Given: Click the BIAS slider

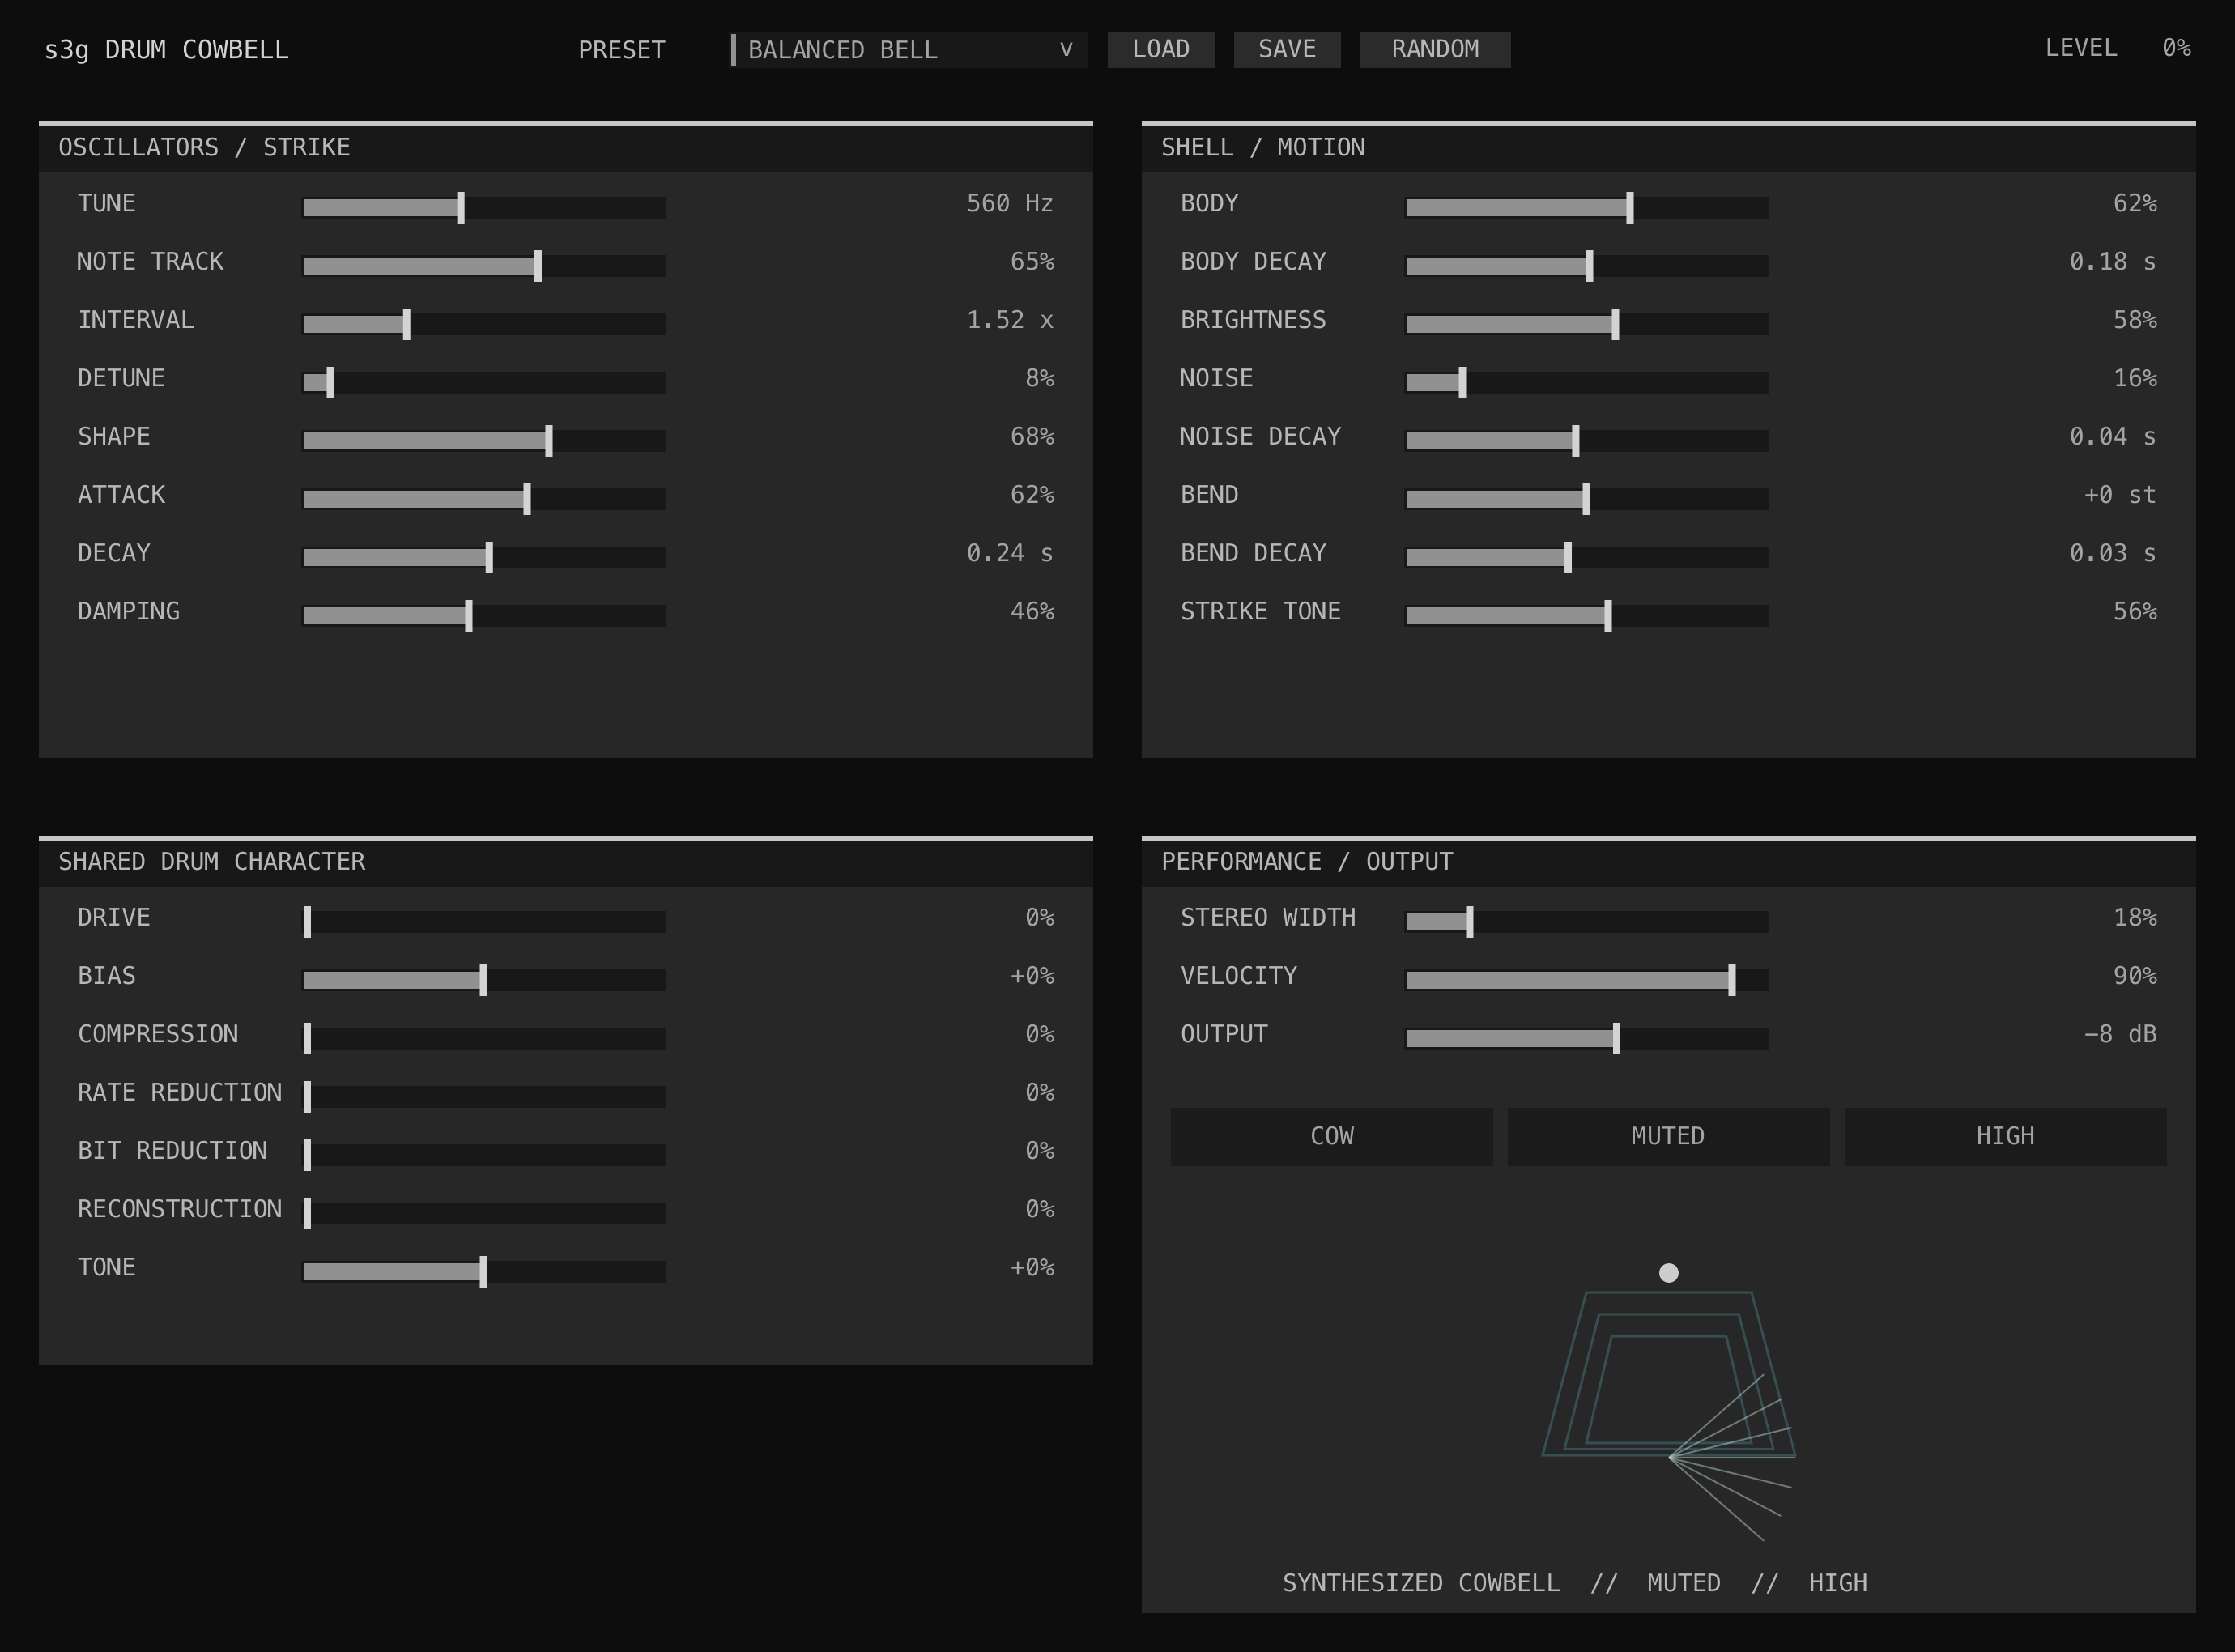Looking at the screenshot, I should tap(484, 979).
